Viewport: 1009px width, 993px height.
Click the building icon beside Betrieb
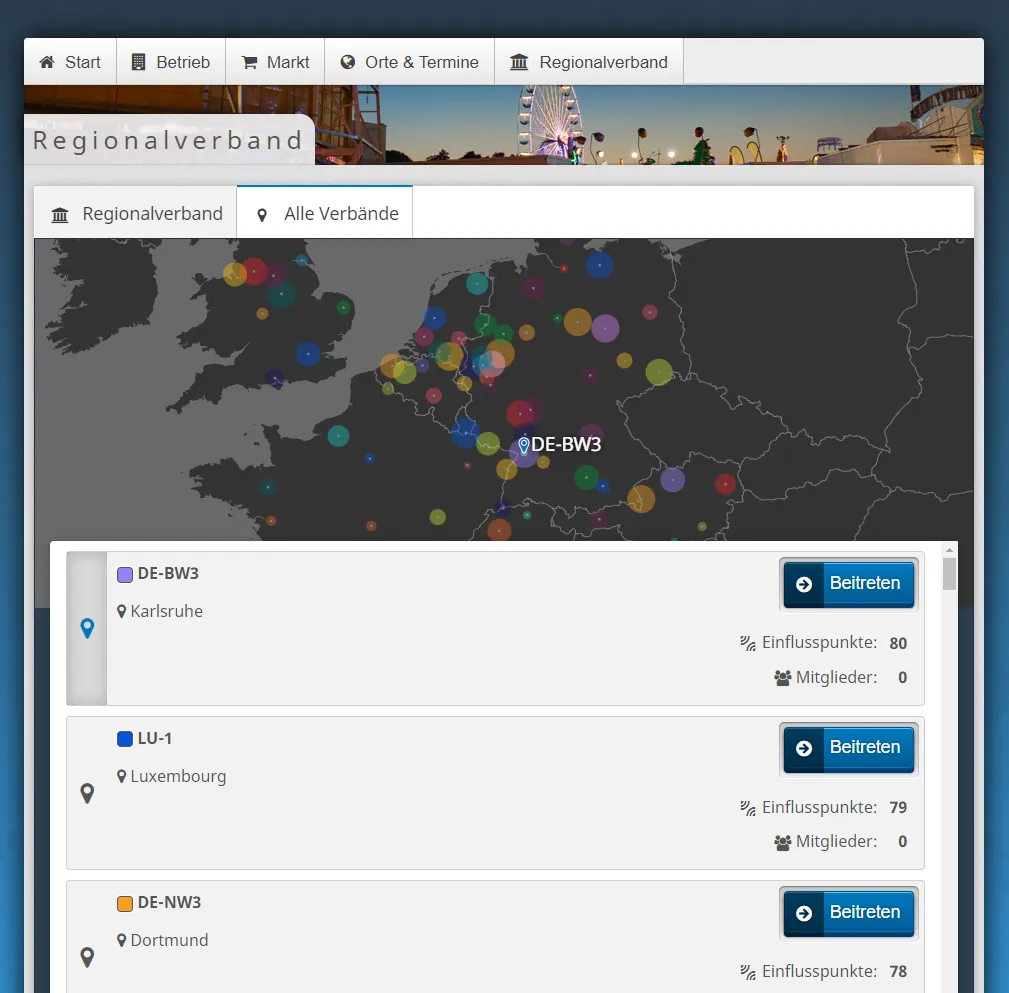coord(139,62)
